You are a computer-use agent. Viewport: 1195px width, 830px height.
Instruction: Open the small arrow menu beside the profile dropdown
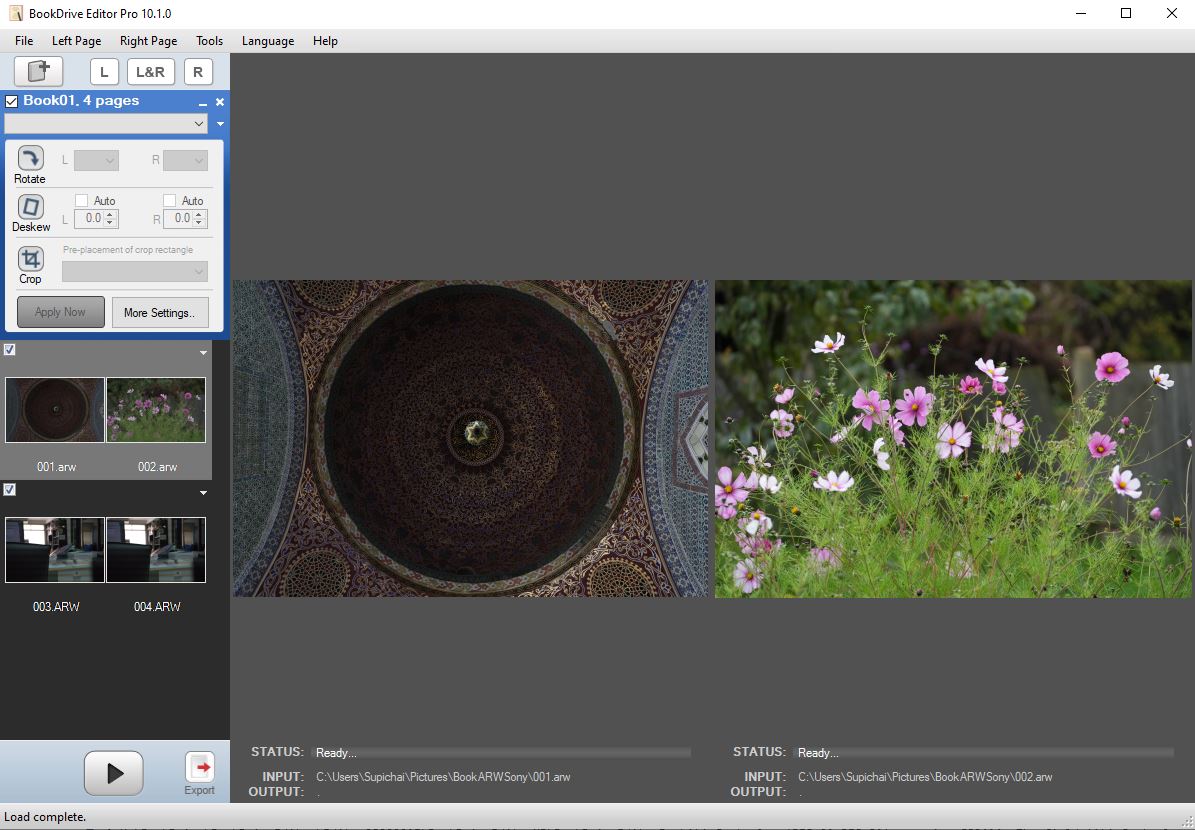(220, 123)
